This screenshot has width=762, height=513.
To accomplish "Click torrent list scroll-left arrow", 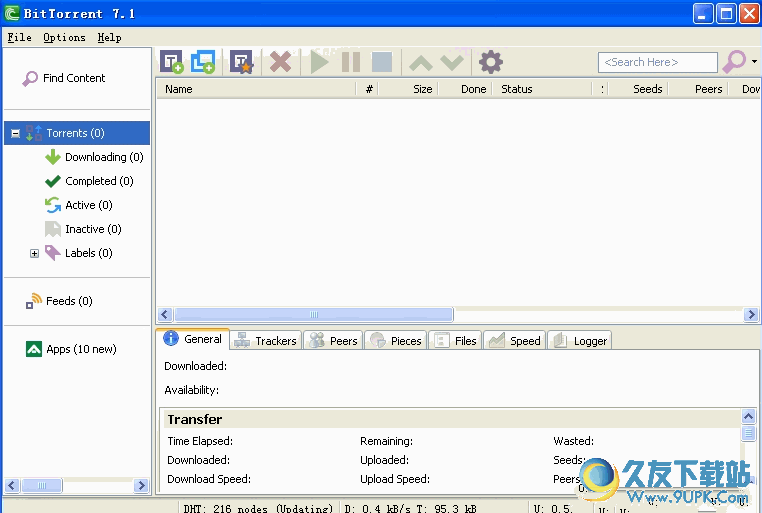I will (165, 314).
